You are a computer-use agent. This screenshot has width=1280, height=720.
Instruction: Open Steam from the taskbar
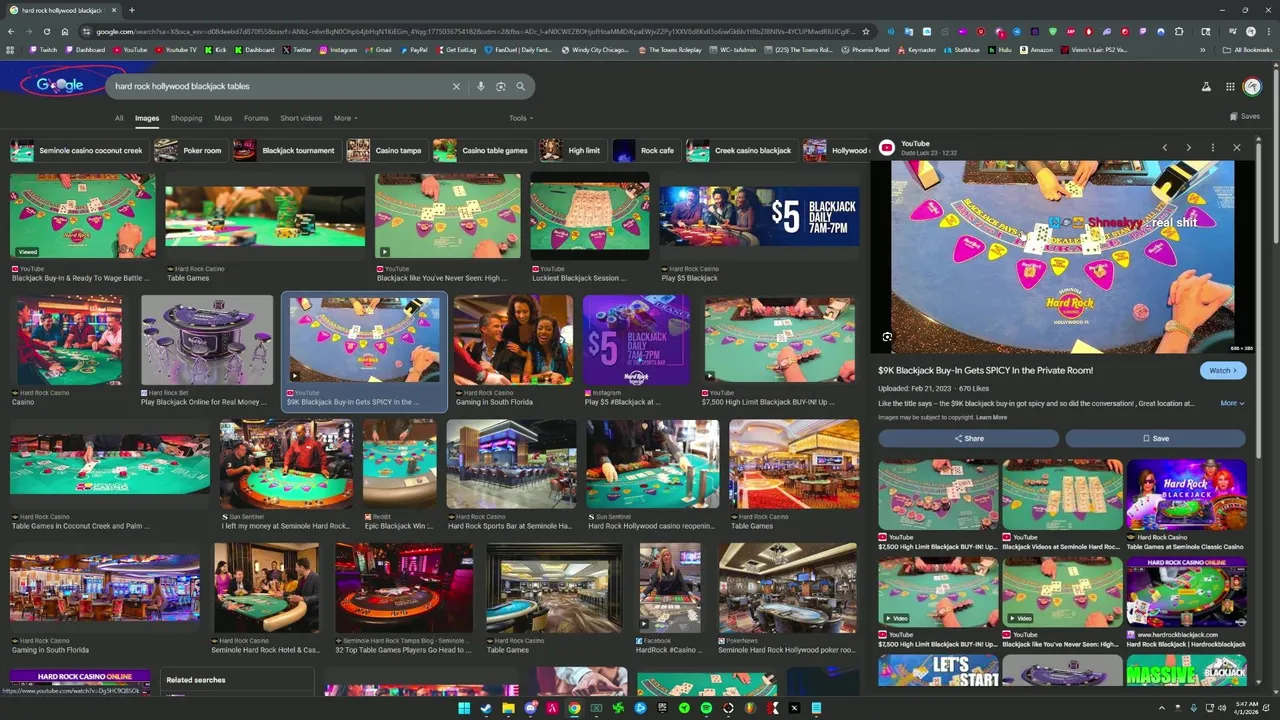(x=486, y=708)
